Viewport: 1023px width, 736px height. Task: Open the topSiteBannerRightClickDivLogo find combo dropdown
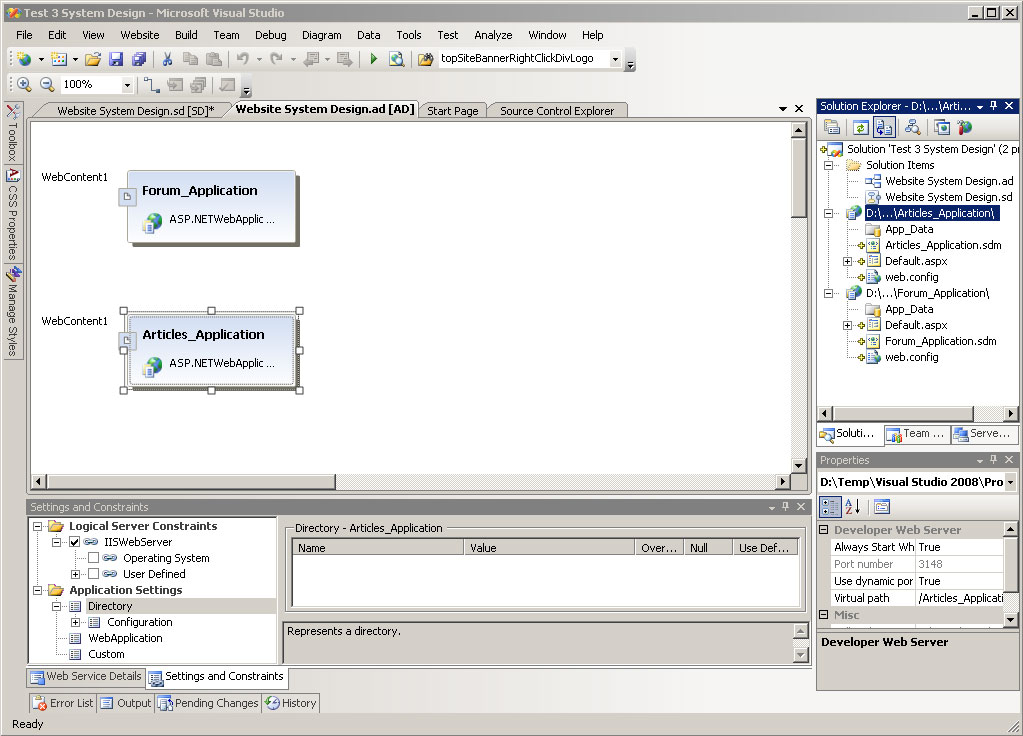[615, 59]
